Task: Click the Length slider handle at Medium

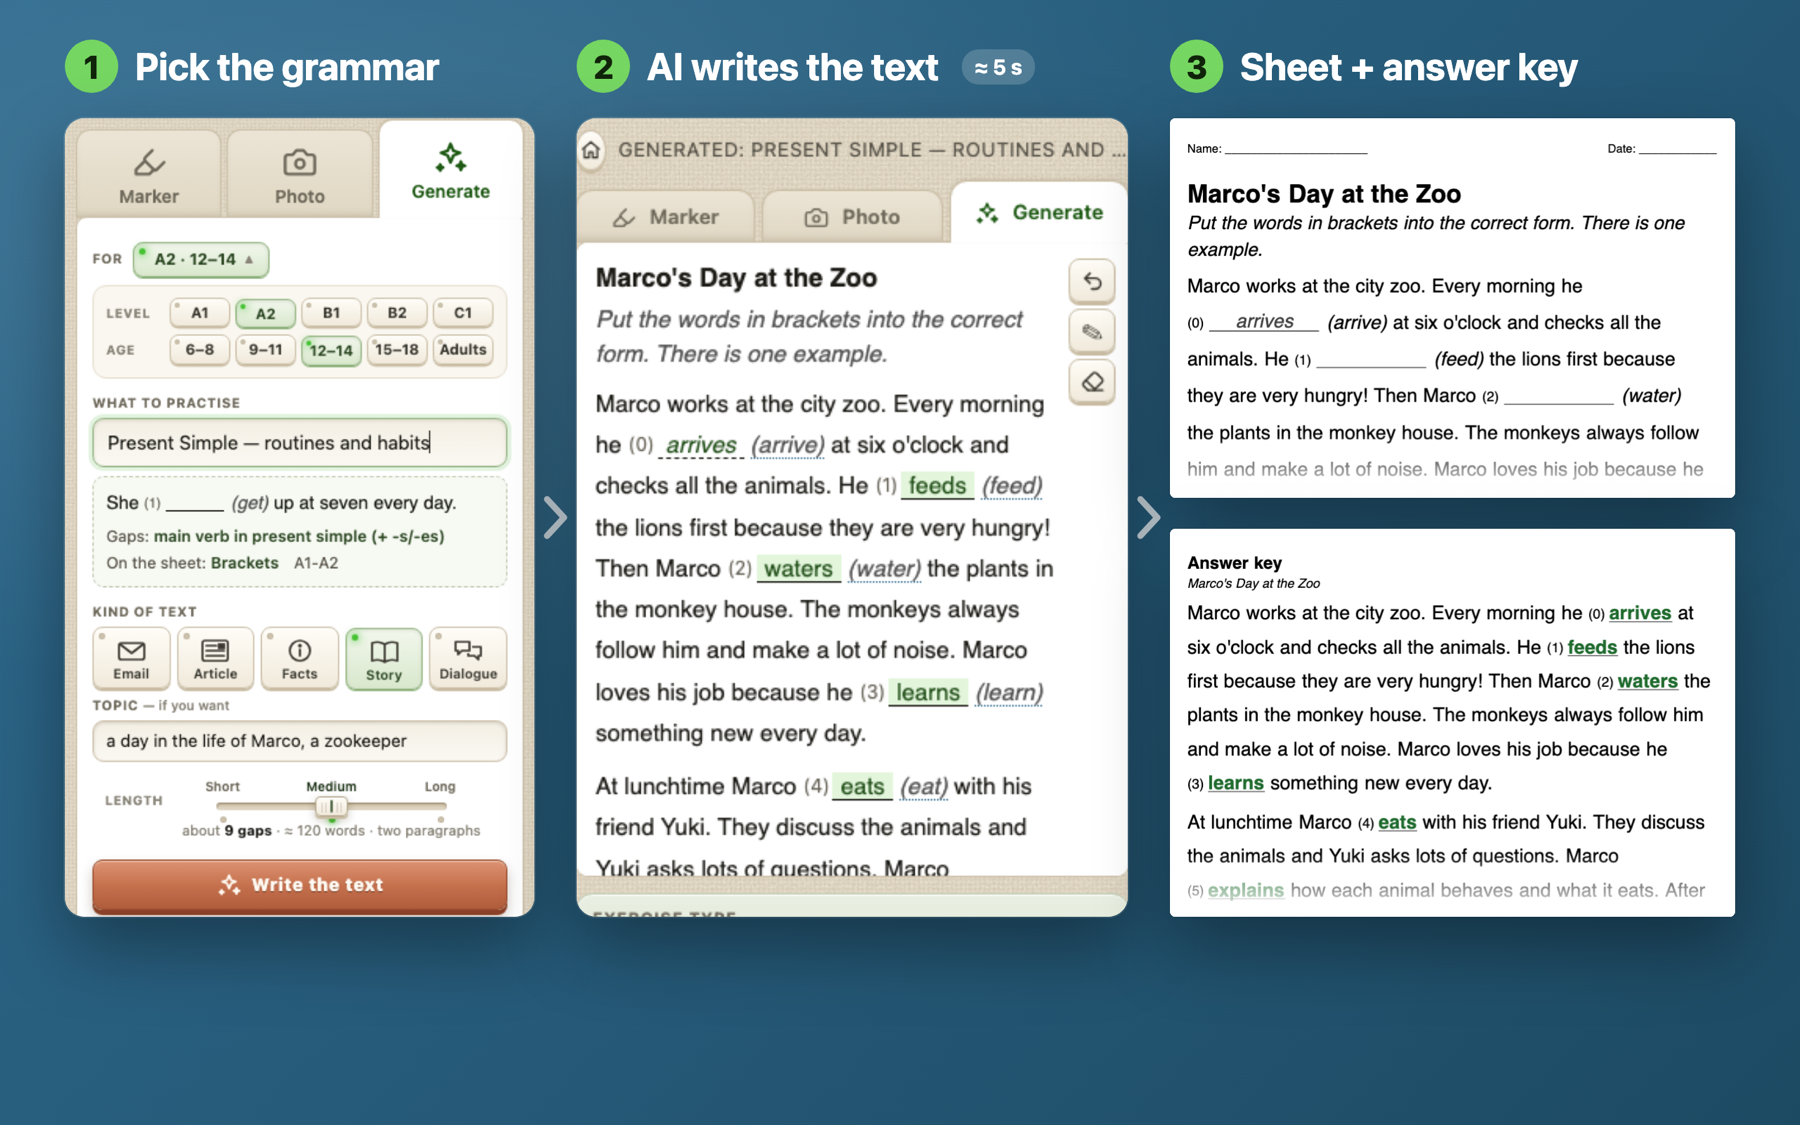Action: click(x=331, y=806)
